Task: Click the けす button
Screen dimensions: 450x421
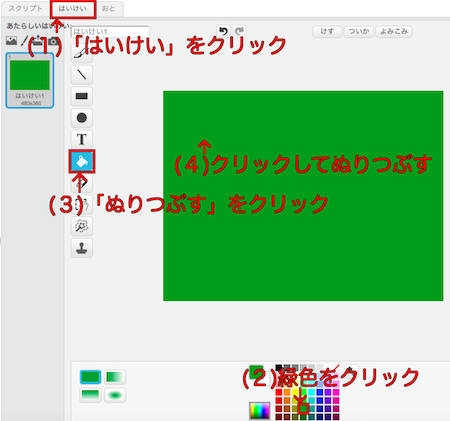Action: [x=327, y=32]
